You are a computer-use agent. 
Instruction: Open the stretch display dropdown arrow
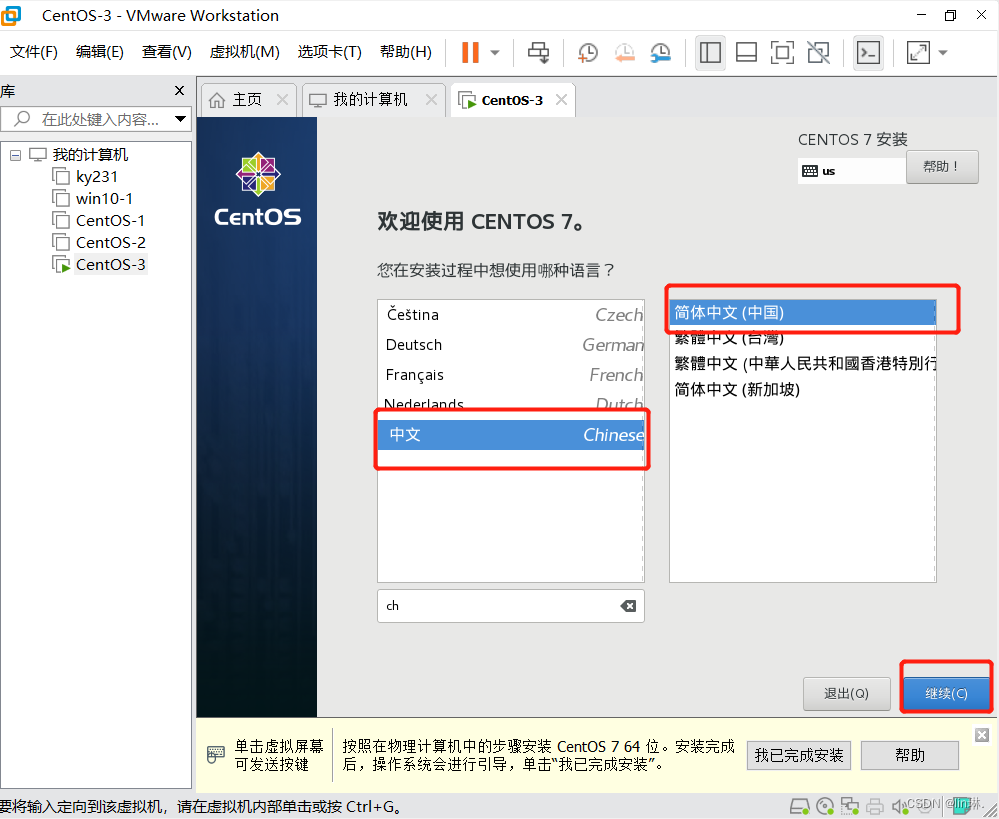[x=944, y=53]
